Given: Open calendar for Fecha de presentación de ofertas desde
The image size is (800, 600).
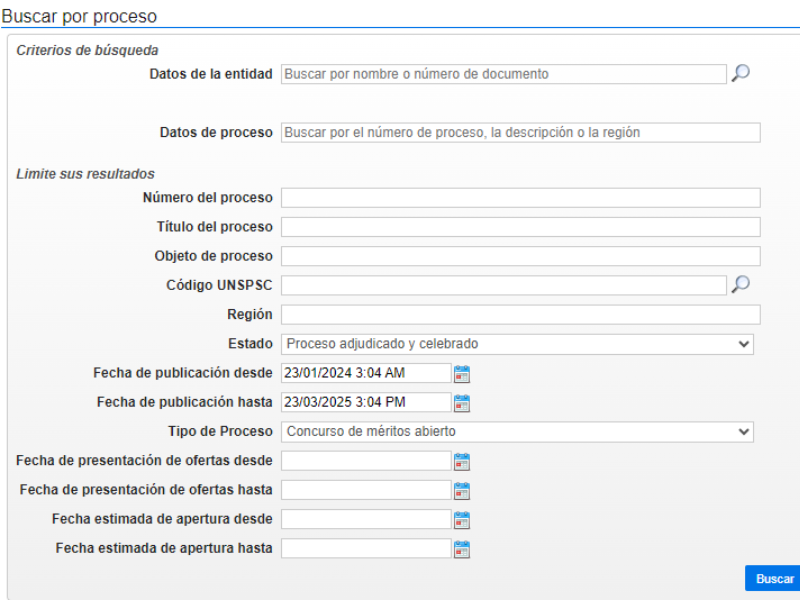Looking at the screenshot, I should pyautogui.click(x=462, y=461).
